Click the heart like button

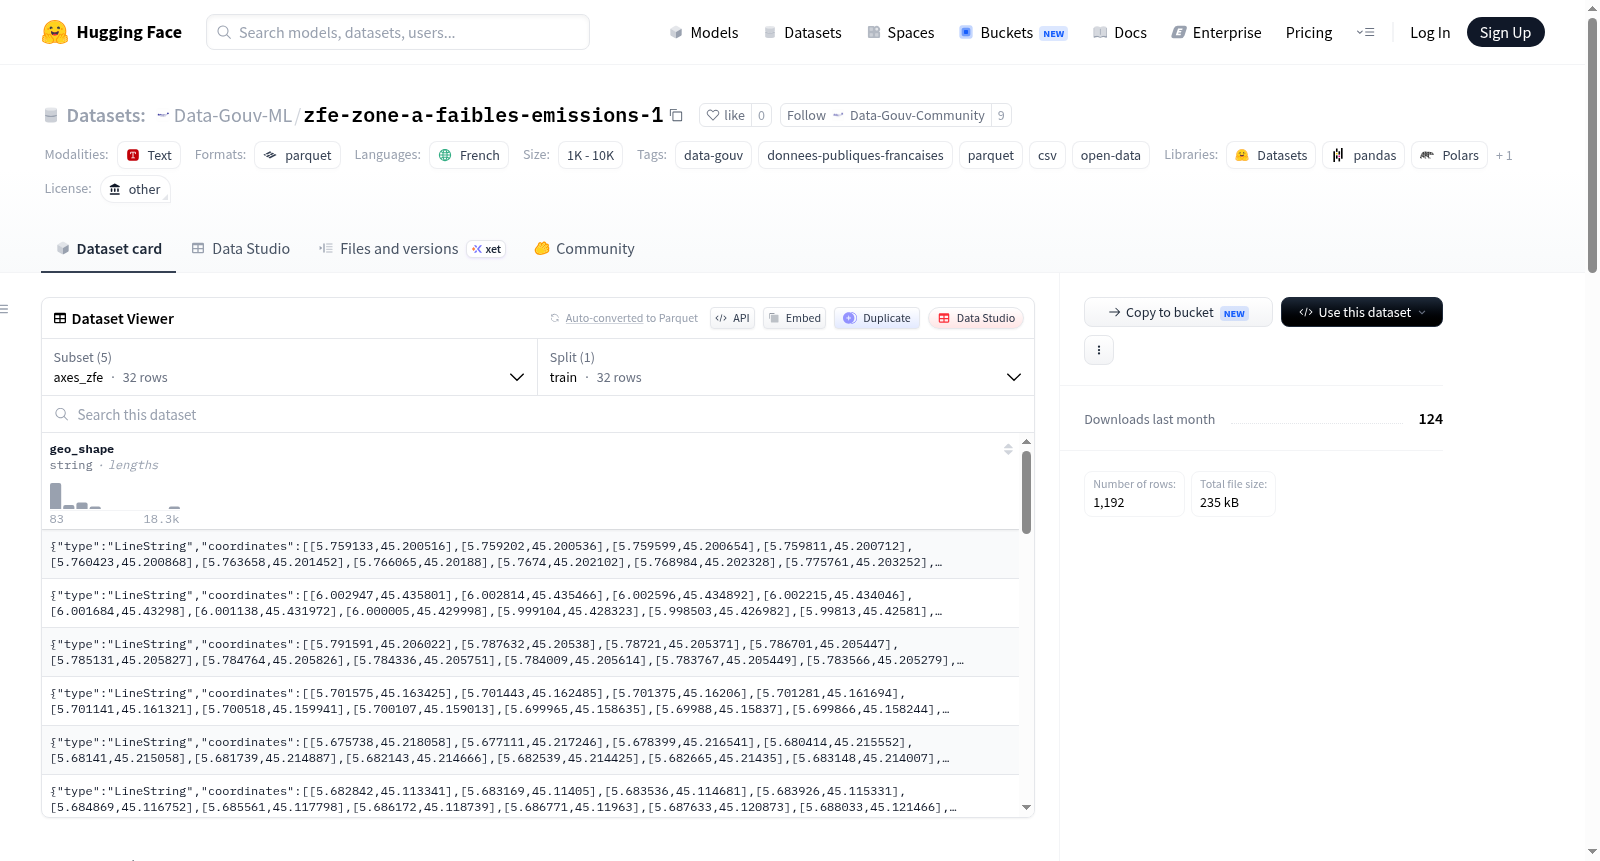point(726,115)
